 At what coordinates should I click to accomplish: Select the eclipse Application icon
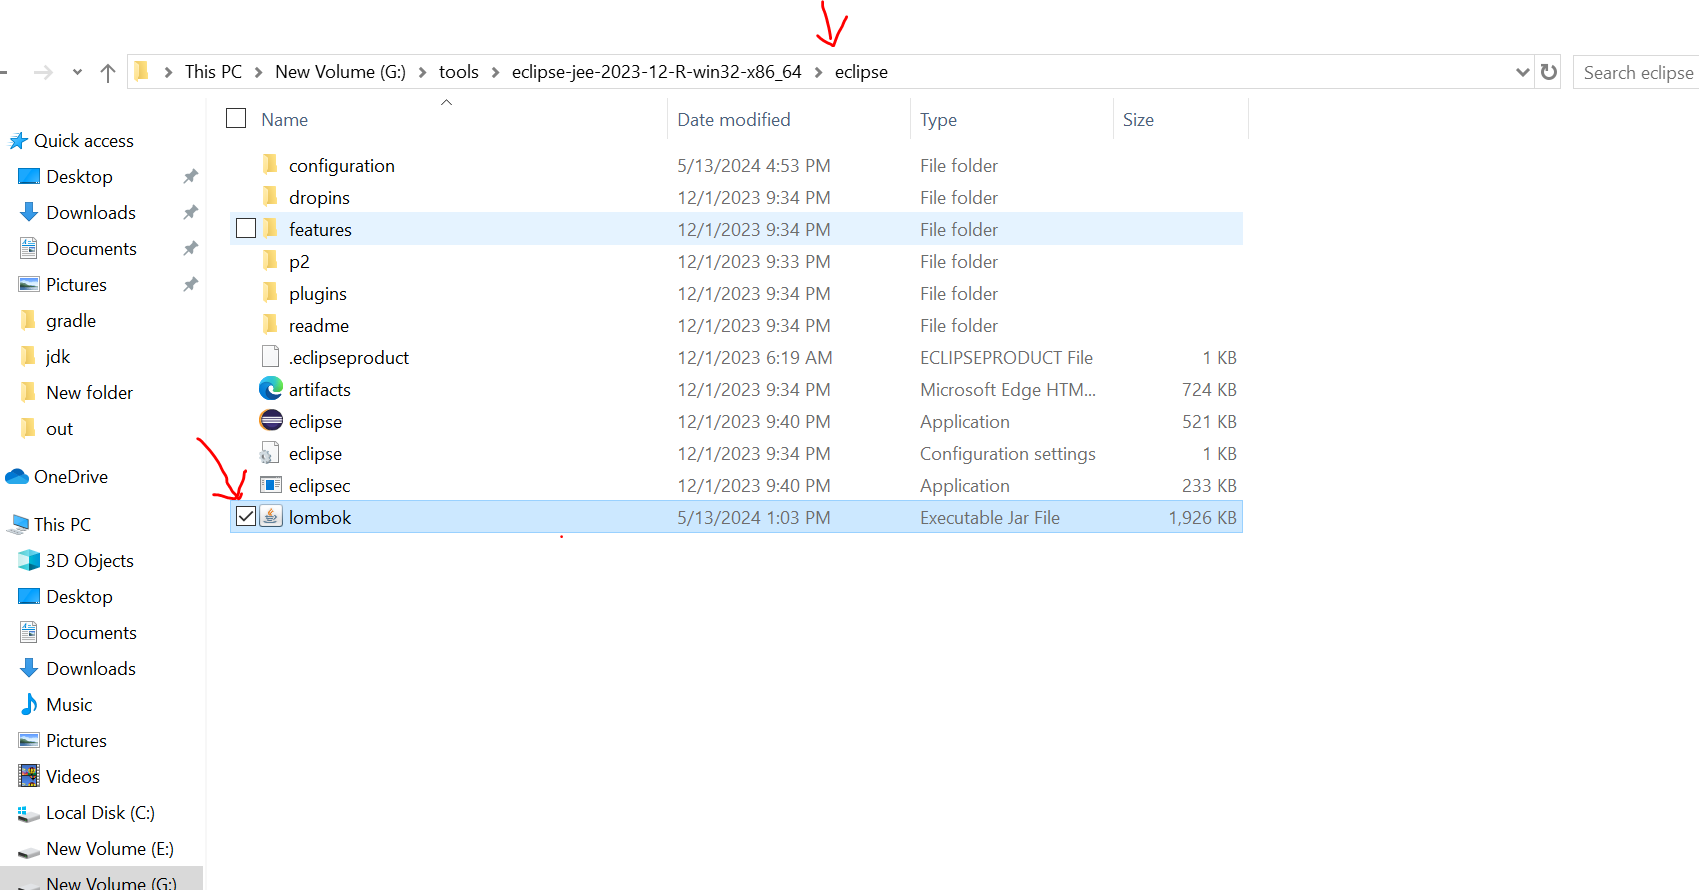[x=270, y=420]
